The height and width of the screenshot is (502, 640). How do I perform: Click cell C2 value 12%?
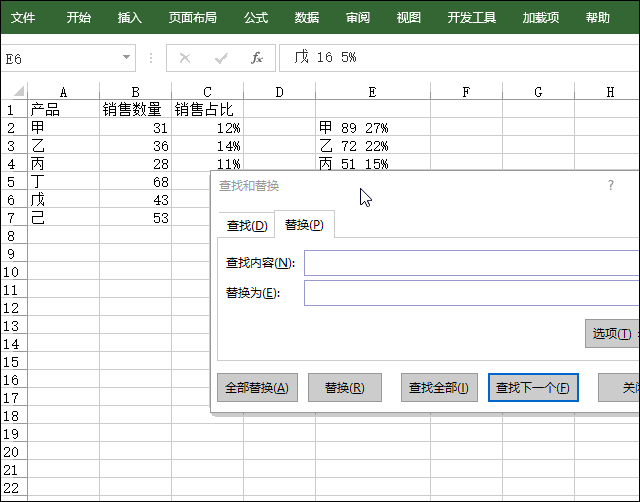pyautogui.click(x=207, y=128)
